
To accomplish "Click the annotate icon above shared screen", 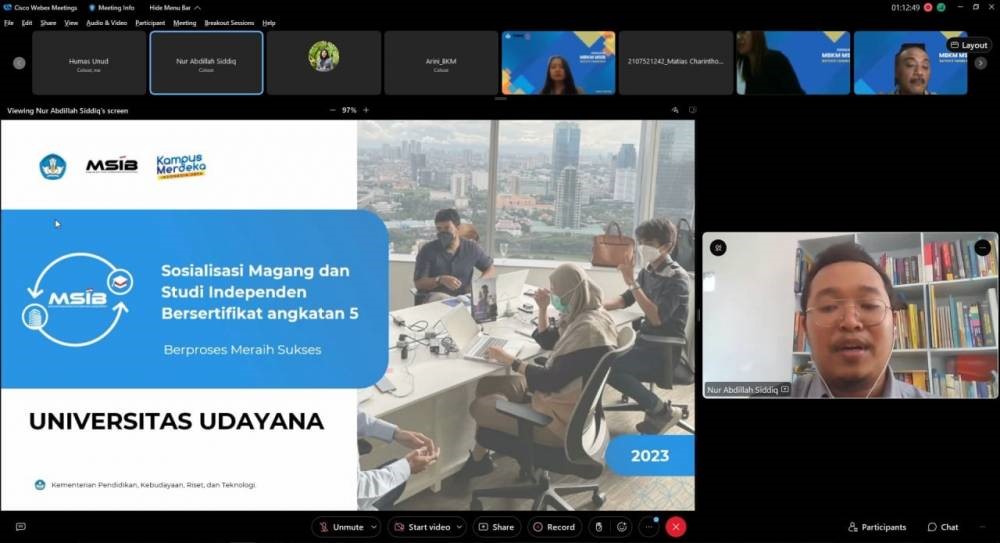I will (x=675, y=110).
